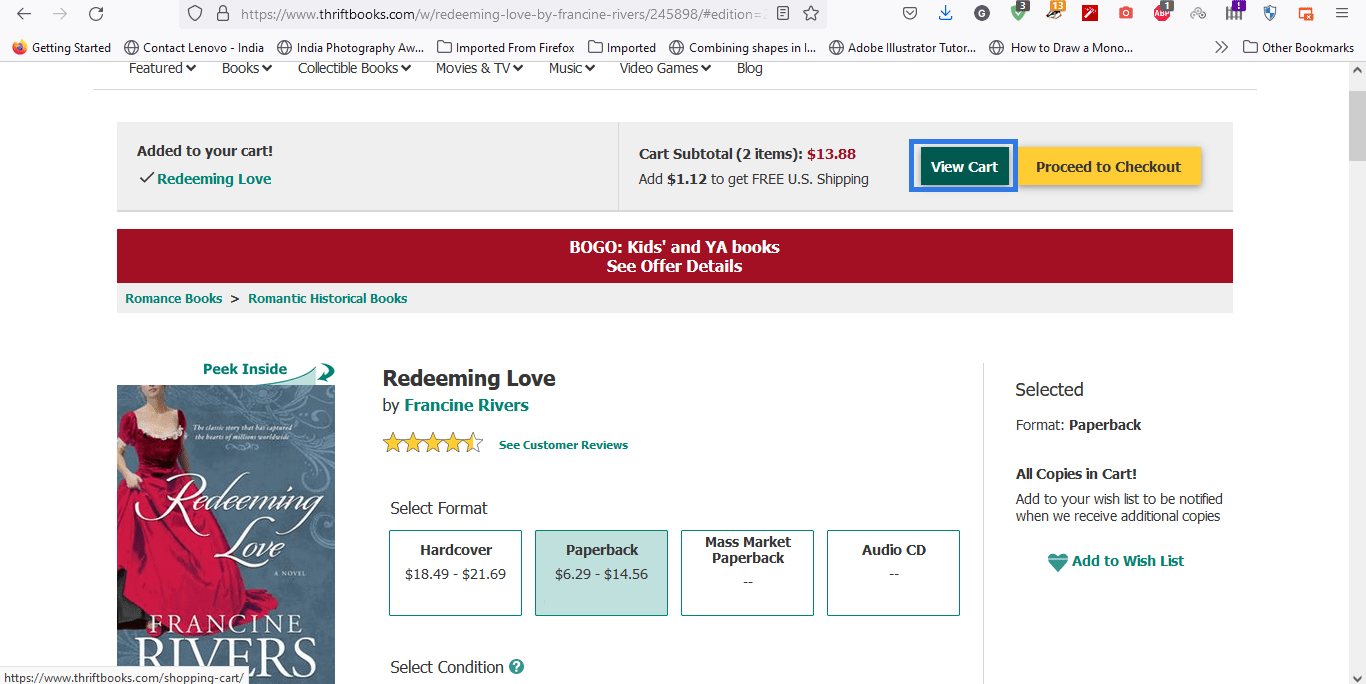Open tracking protection shield in address bar

(196, 14)
